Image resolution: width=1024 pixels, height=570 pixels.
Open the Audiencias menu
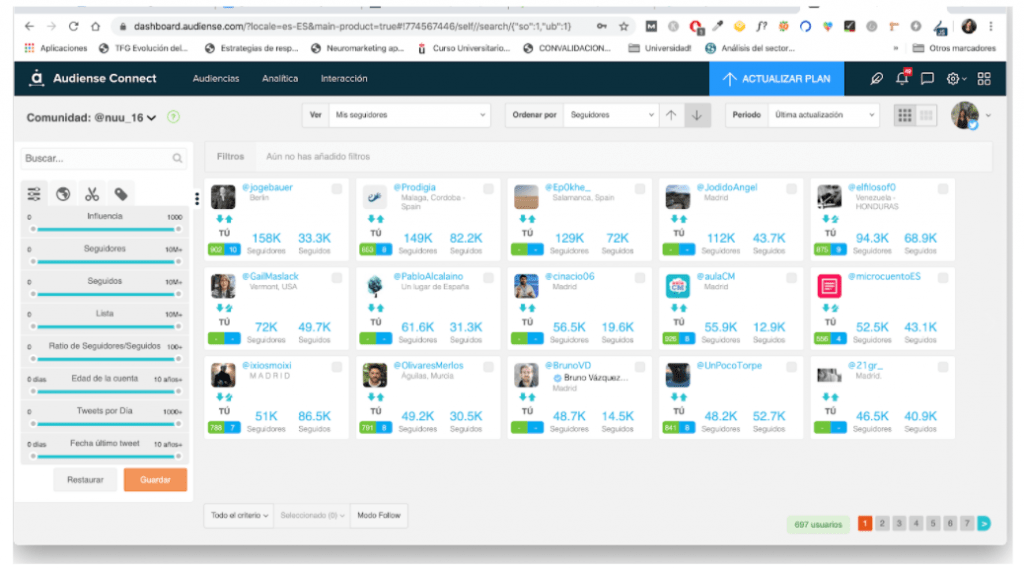point(216,78)
